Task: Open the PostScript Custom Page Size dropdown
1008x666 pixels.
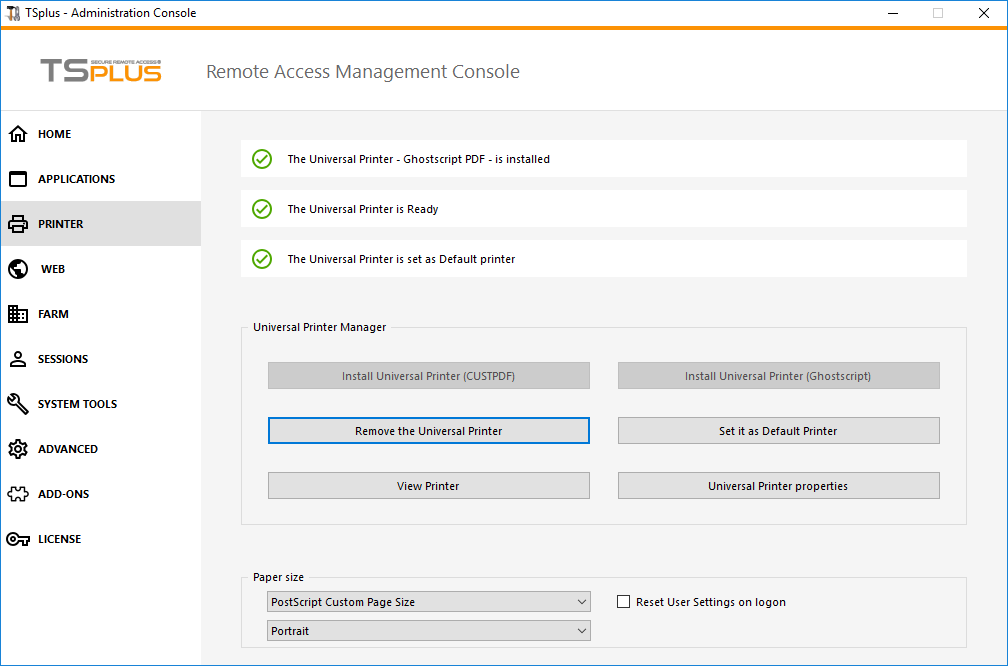Action: 428,601
